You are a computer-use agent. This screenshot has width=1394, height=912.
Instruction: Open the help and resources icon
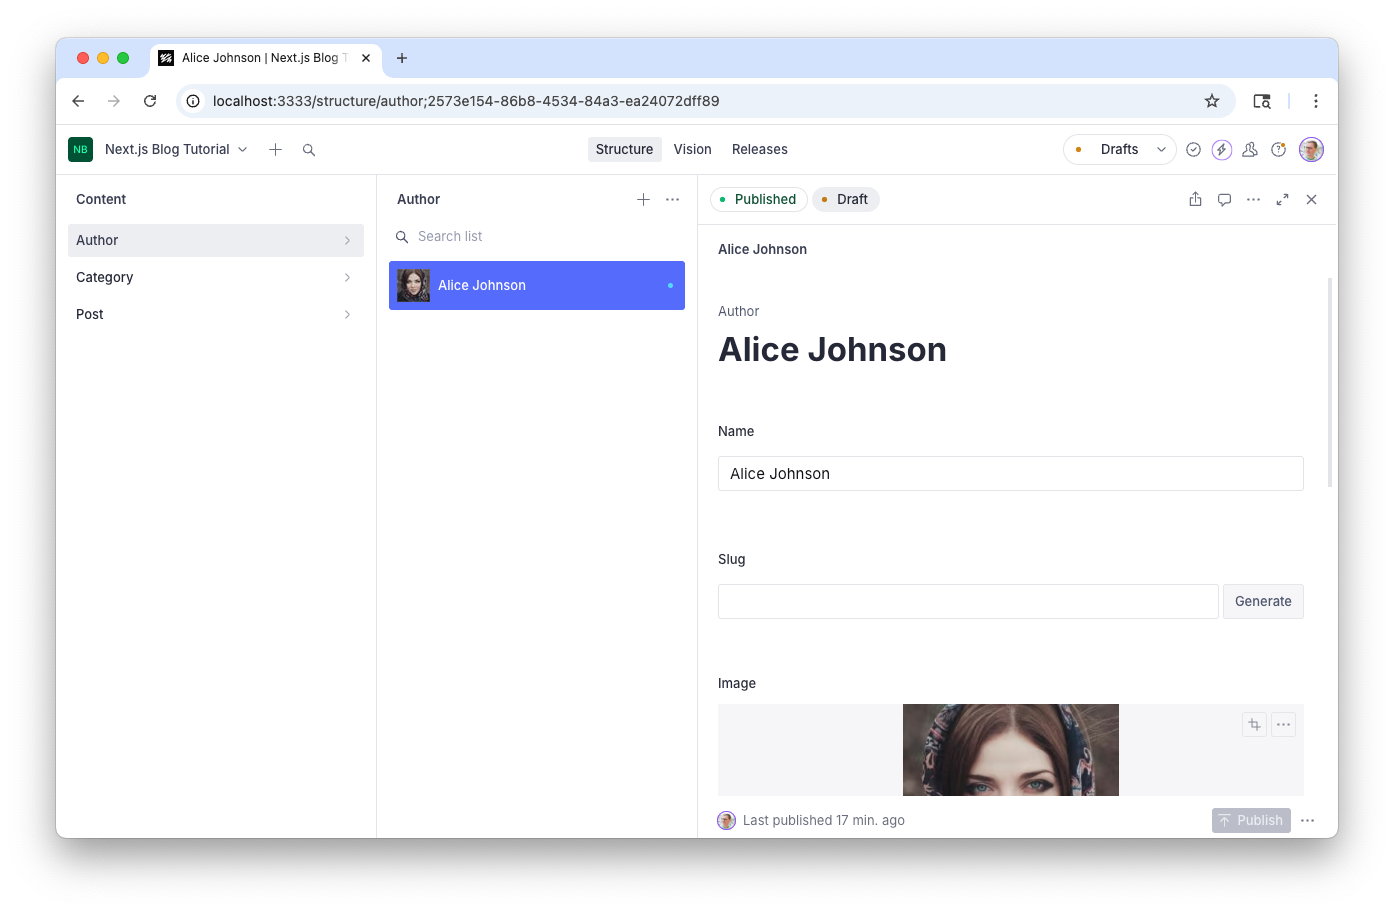(x=1279, y=149)
